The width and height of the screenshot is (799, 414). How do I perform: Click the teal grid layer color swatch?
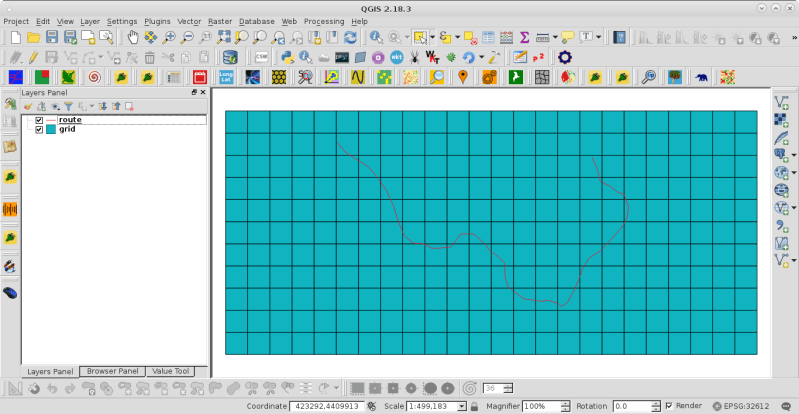(x=50, y=130)
